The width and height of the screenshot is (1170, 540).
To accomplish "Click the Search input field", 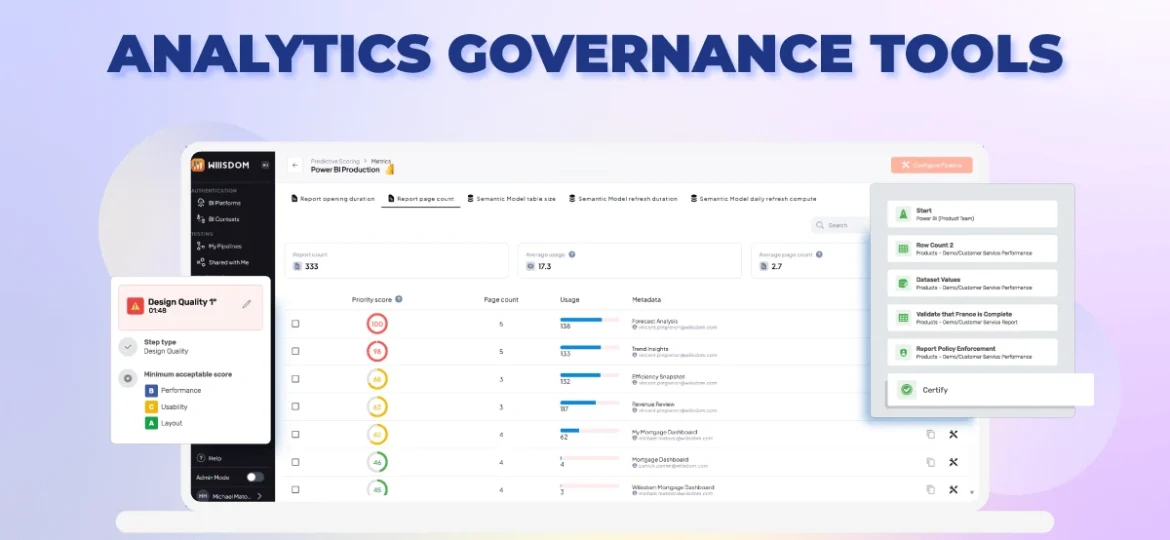I will coord(841,225).
